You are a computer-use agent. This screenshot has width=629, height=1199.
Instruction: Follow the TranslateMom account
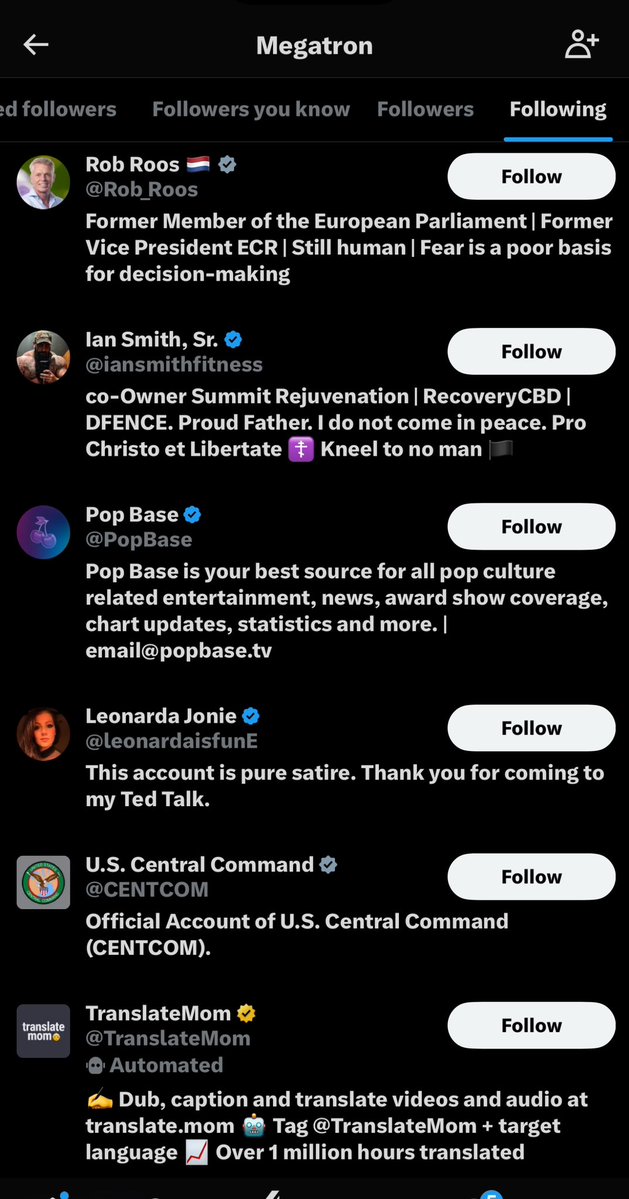(531, 1026)
